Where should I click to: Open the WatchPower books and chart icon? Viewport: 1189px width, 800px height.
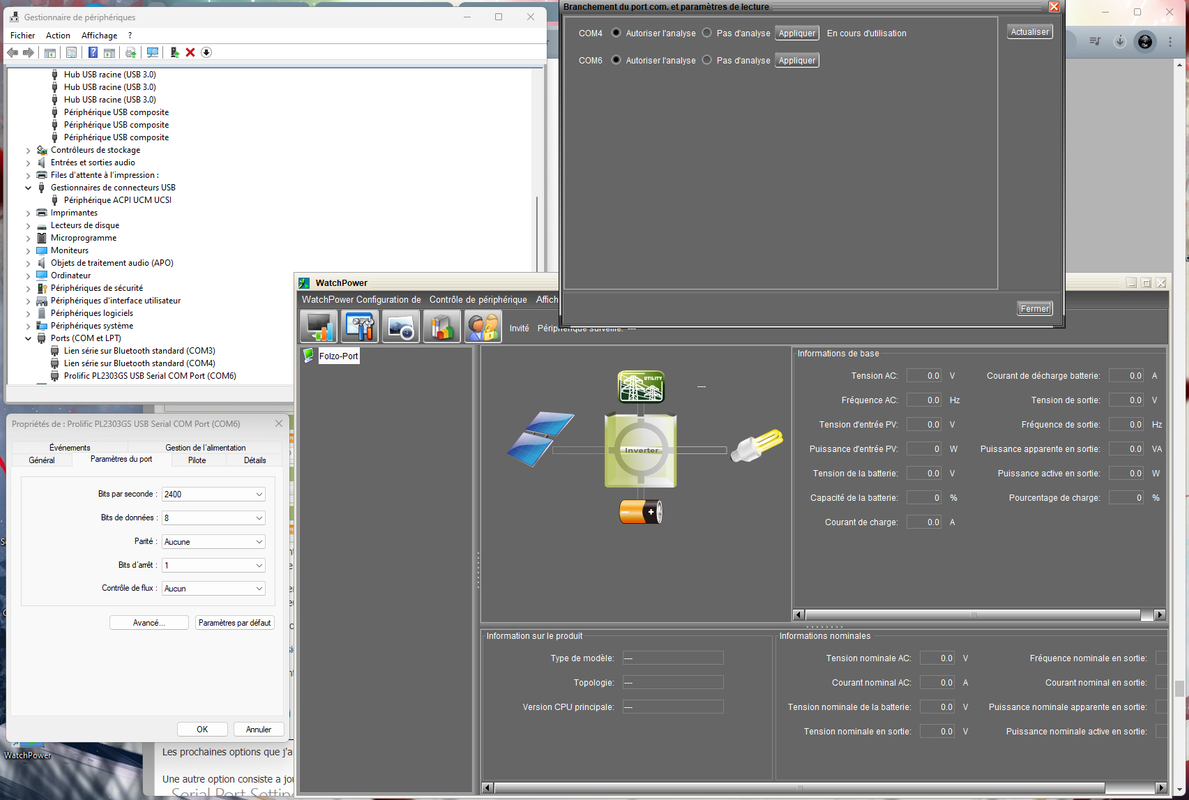click(x=441, y=327)
